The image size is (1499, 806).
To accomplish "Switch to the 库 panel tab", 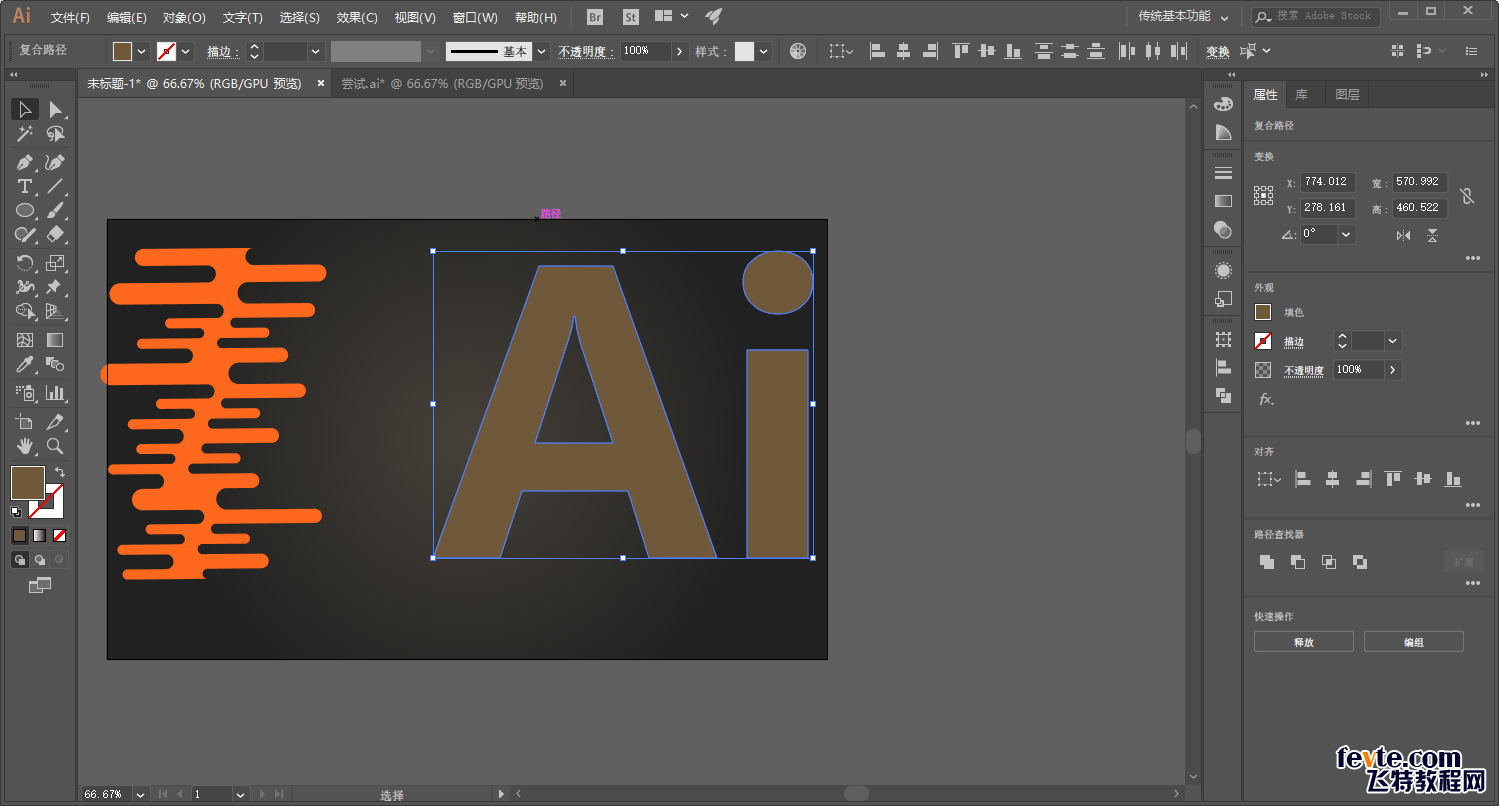I will pyautogui.click(x=1301, y=95).
